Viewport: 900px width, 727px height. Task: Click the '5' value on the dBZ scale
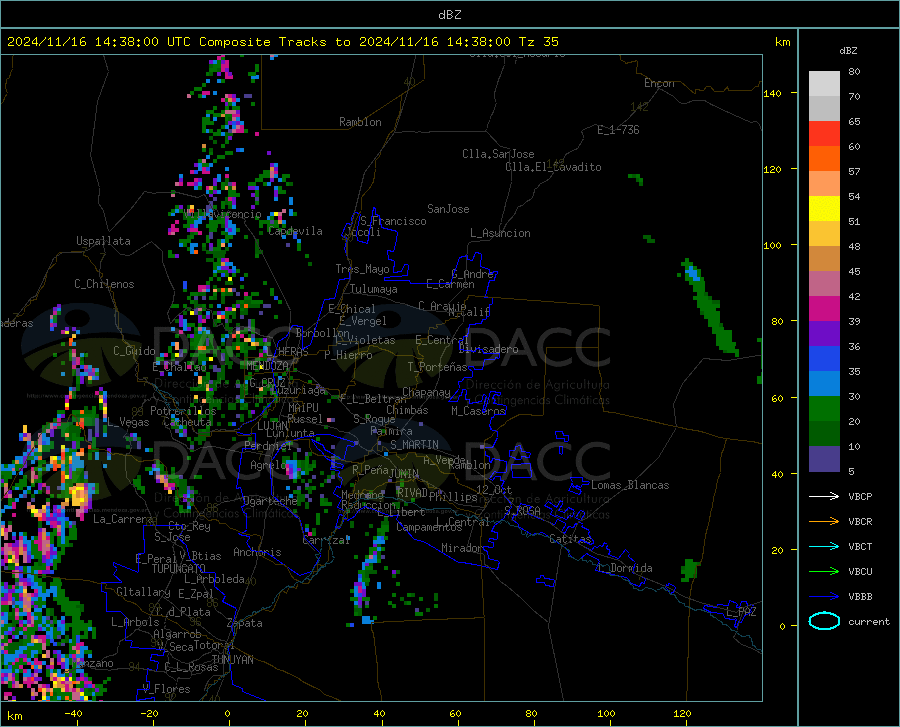[851, 472]
